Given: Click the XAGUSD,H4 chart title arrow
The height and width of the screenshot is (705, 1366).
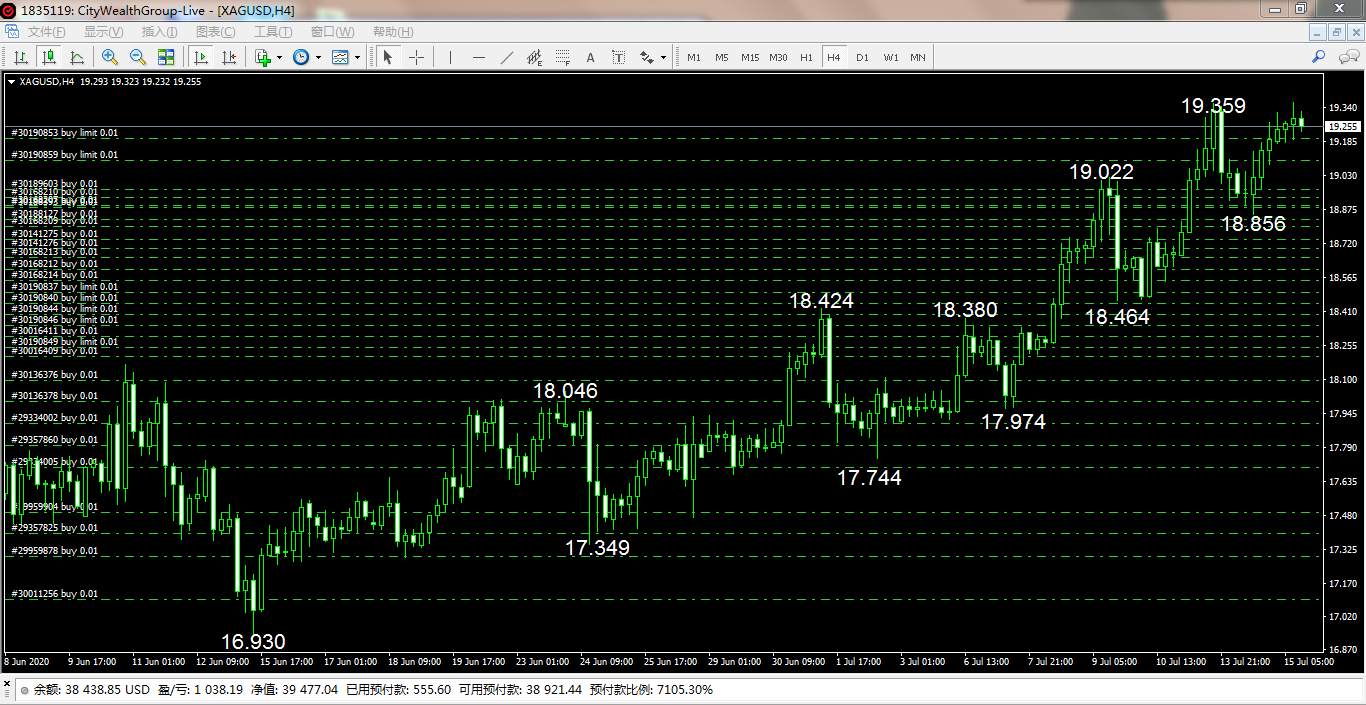Looking at the screenshot, I should (x=11, y=82).
